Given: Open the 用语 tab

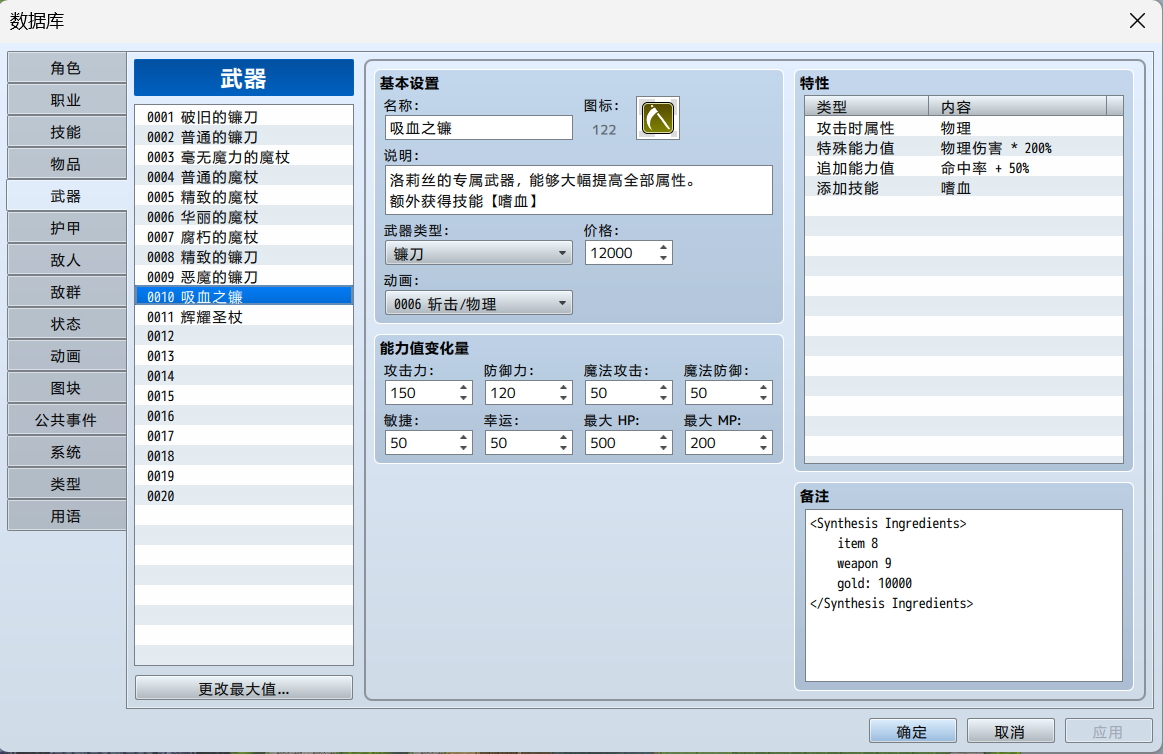Looking at the screenshot, I should [x=66, y=516].
